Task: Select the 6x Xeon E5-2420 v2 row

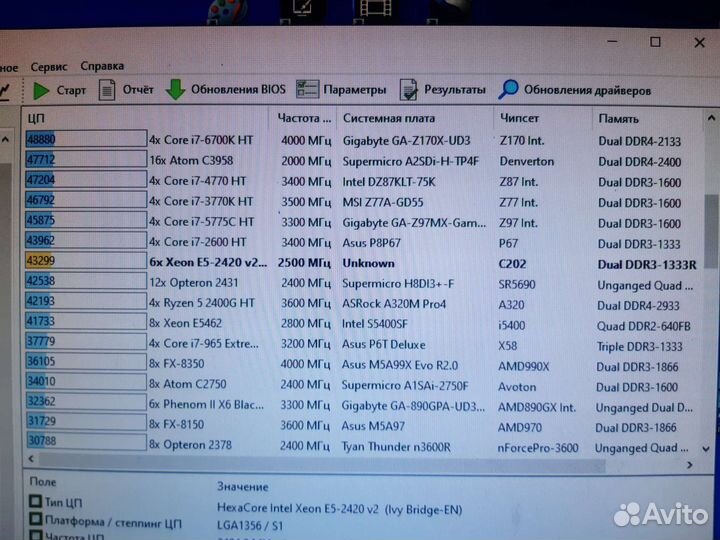Action: click(x=208, y=262)
